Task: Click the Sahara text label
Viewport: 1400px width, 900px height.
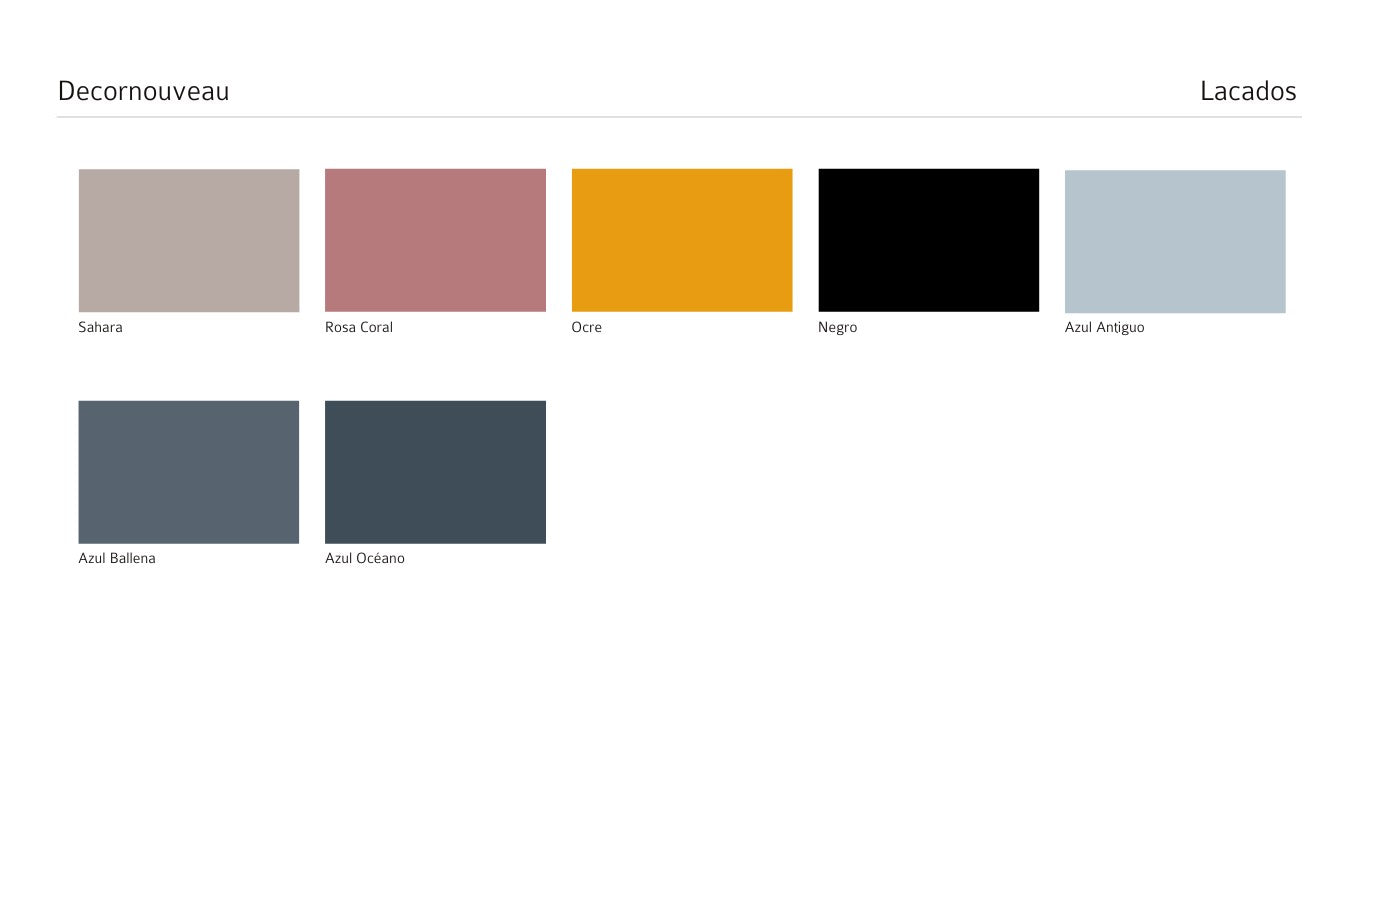Action: pos(100,327)
